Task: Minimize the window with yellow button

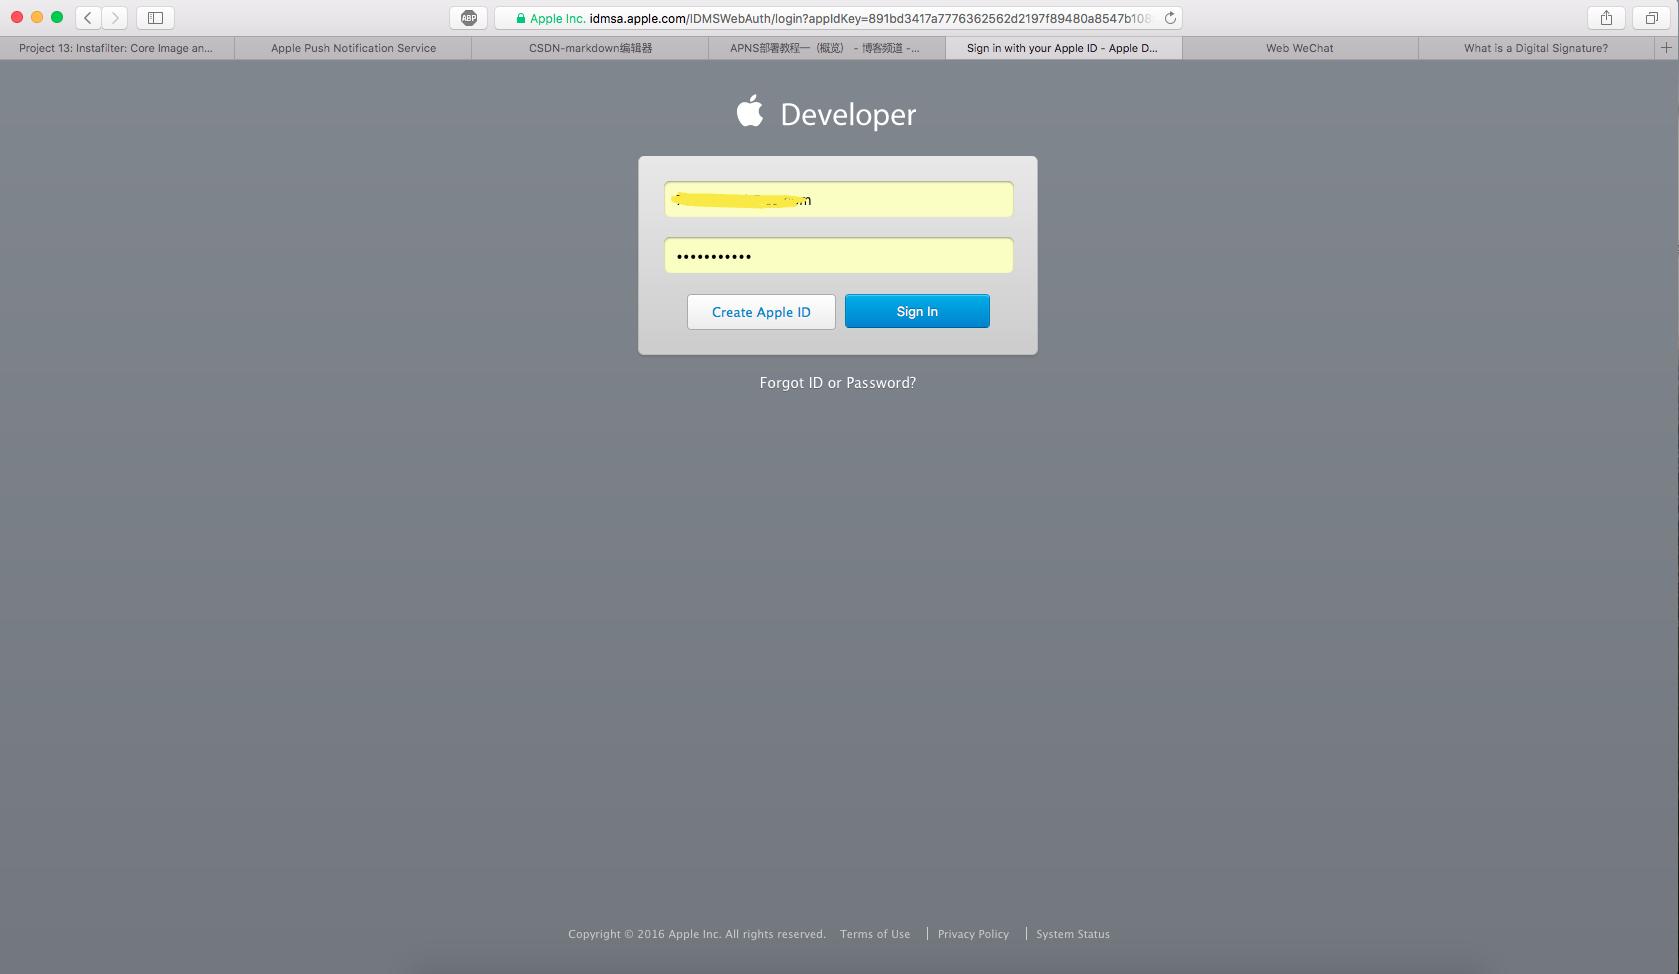Action: tap(37, 17)
